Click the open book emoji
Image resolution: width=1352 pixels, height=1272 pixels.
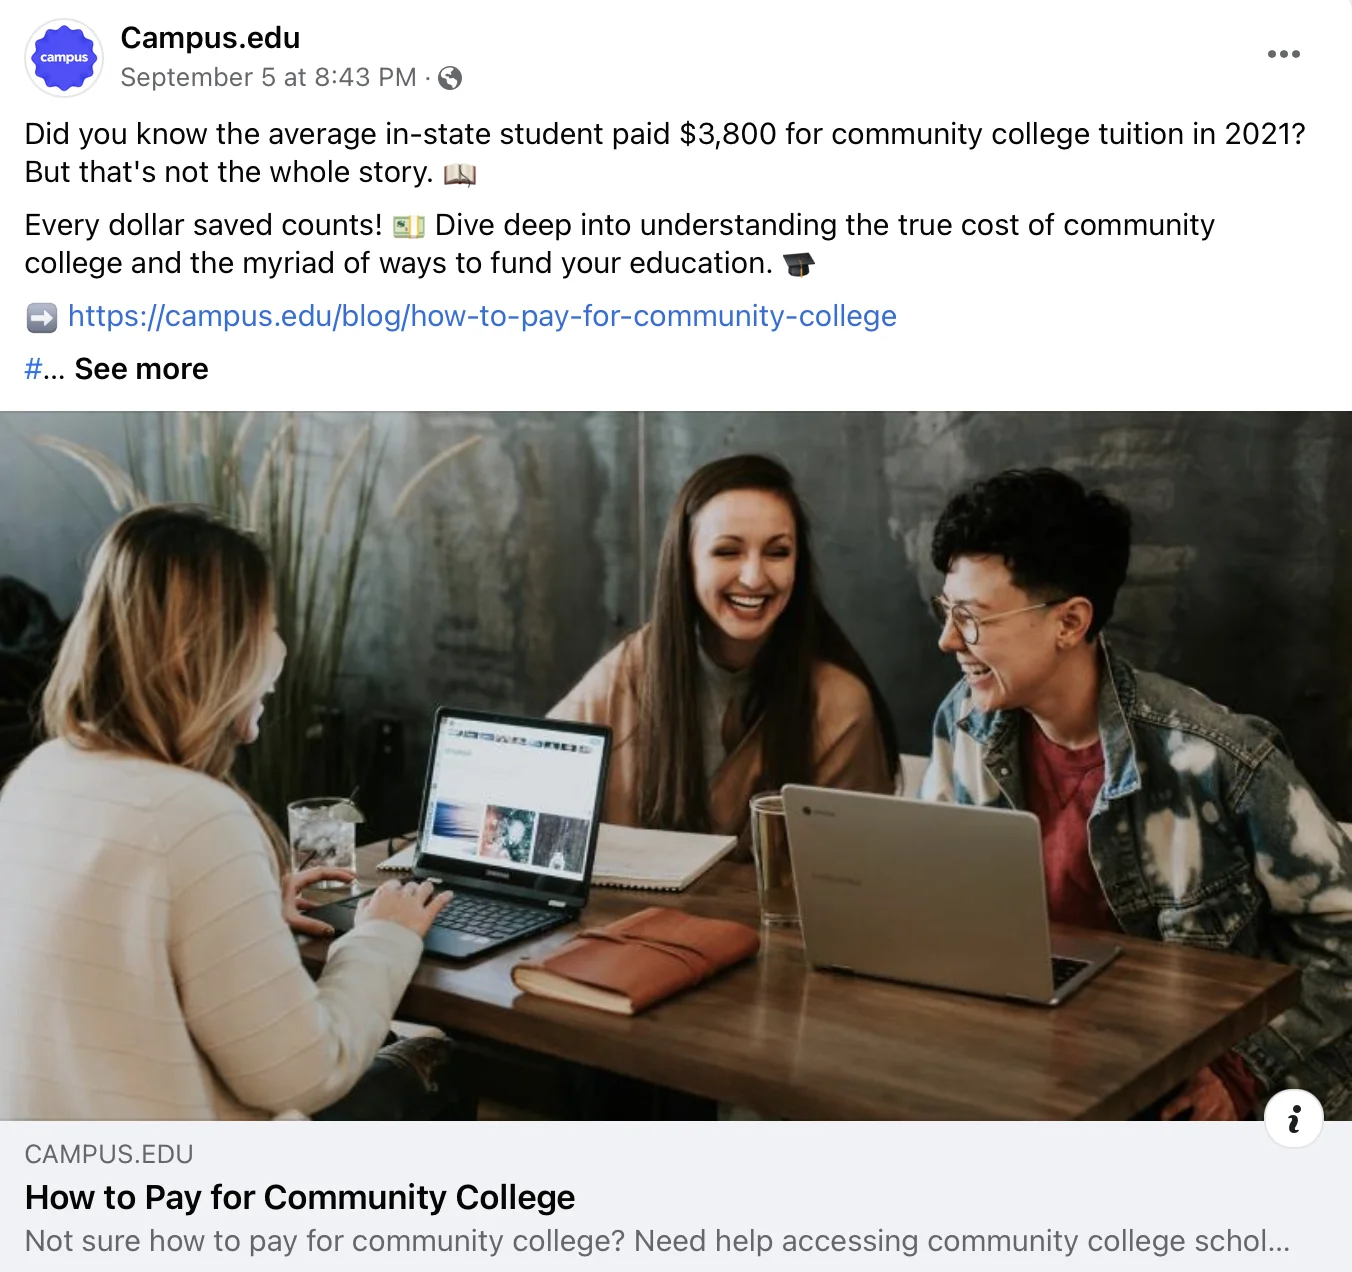[460, 174]
